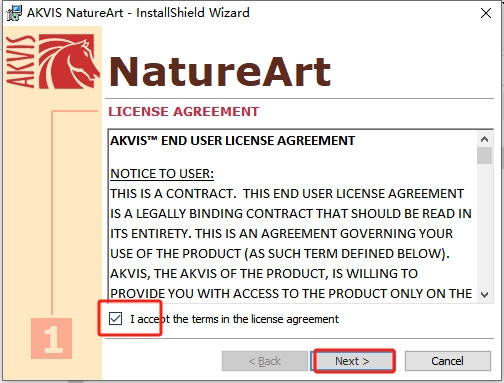The height and width of the screenshot is (383, 504).
Task: Click 'I accept the terms' label text
Action: click(x=234, y=319)
